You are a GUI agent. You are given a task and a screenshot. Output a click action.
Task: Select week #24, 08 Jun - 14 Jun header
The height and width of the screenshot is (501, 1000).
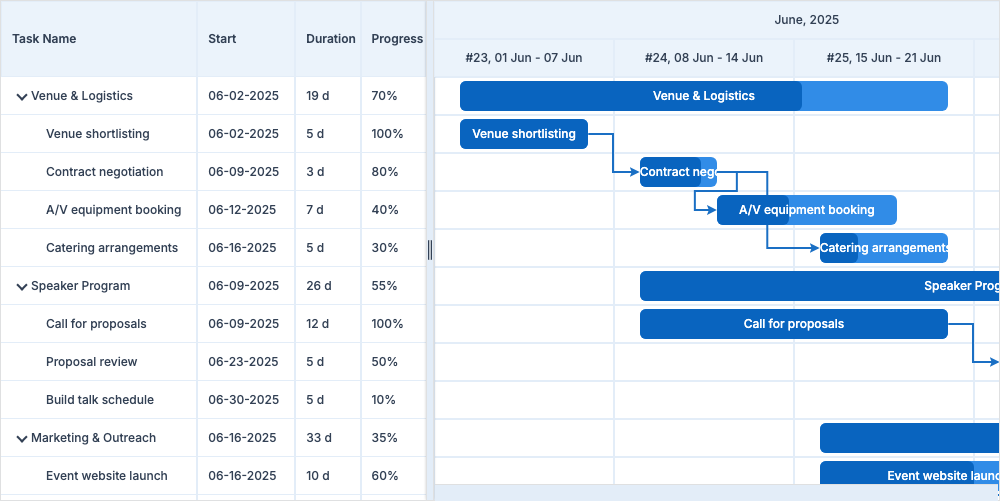pos(703,58)
